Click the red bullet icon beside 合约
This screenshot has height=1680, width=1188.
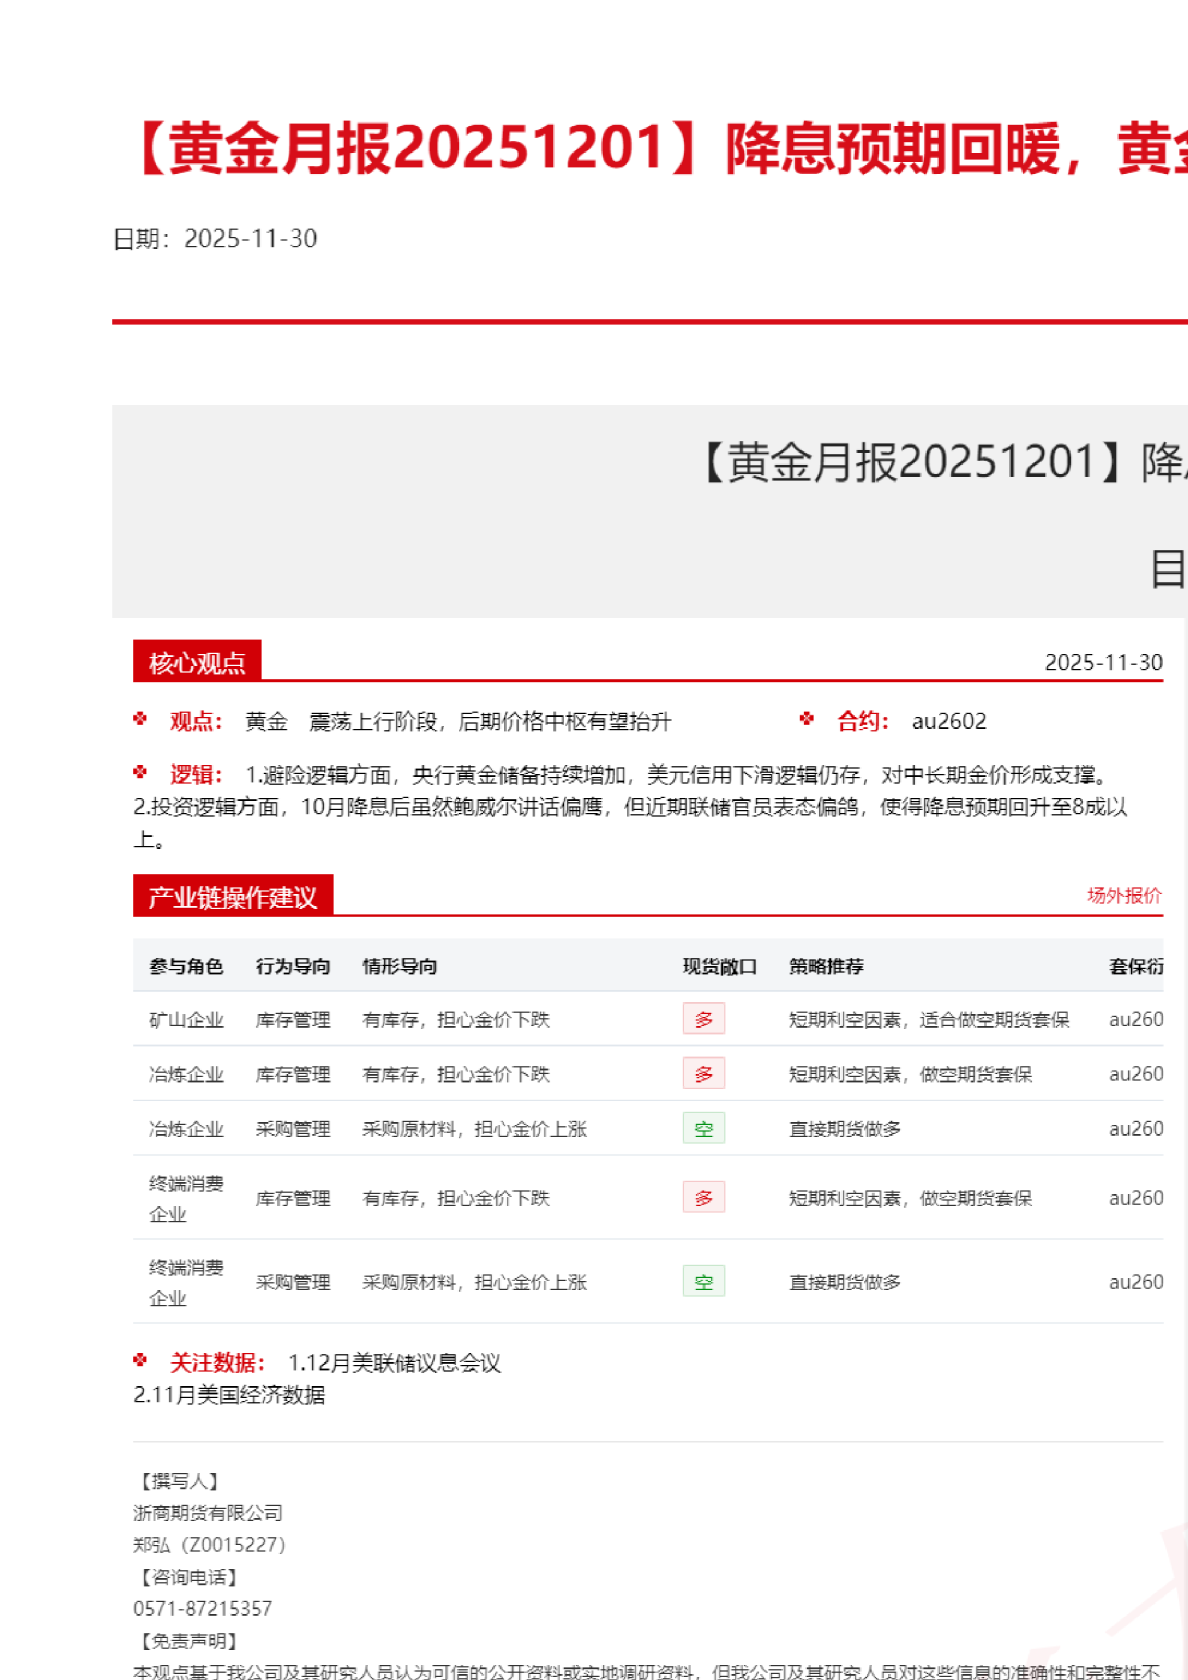(x=807, y=719)
